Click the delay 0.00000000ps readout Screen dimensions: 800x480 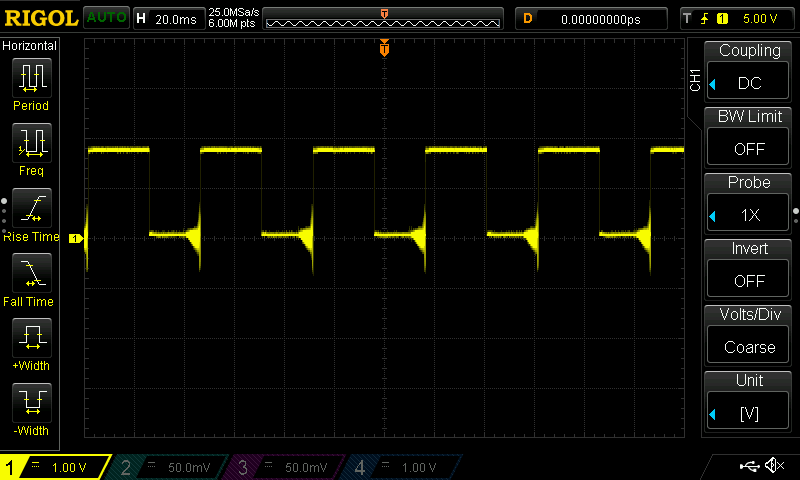[x=601, y=19]
